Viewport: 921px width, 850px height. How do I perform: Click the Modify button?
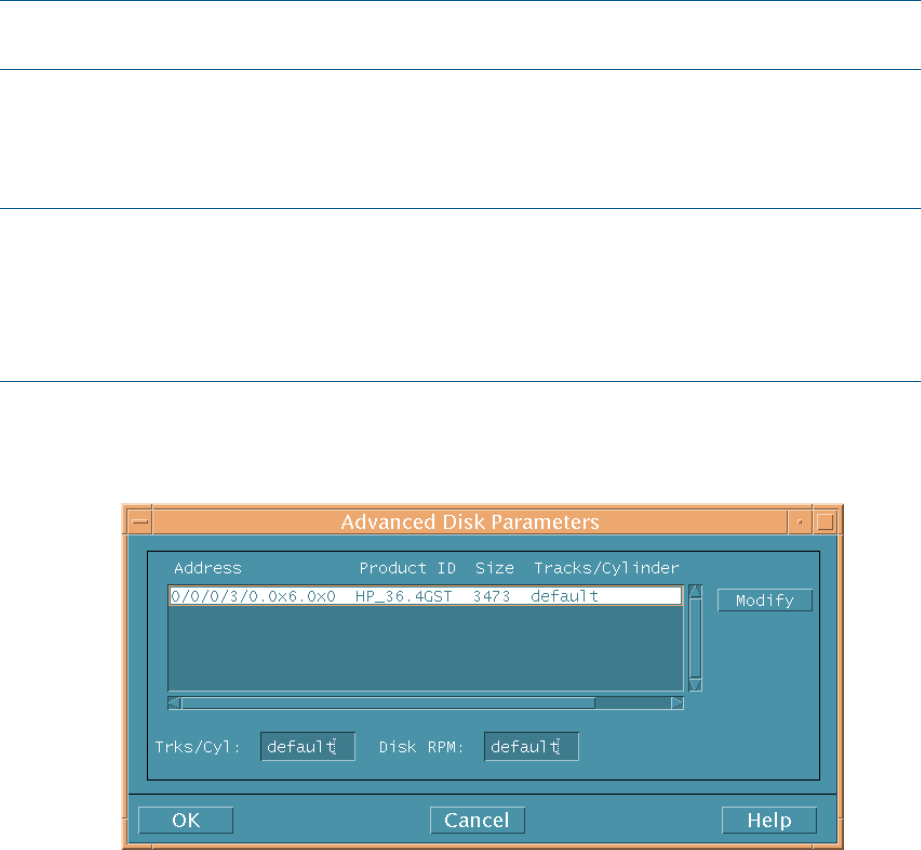click(x=765, y=600)
